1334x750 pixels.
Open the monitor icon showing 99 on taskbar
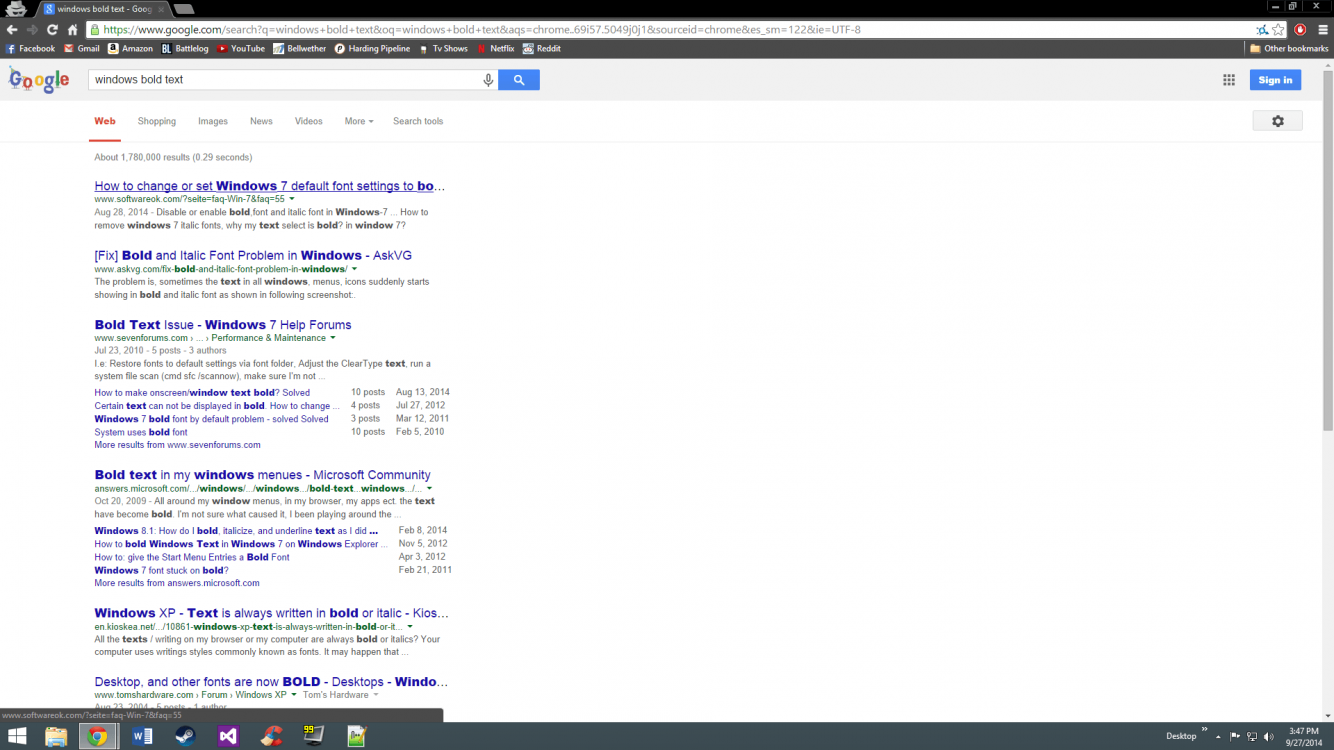pos(314,737)
